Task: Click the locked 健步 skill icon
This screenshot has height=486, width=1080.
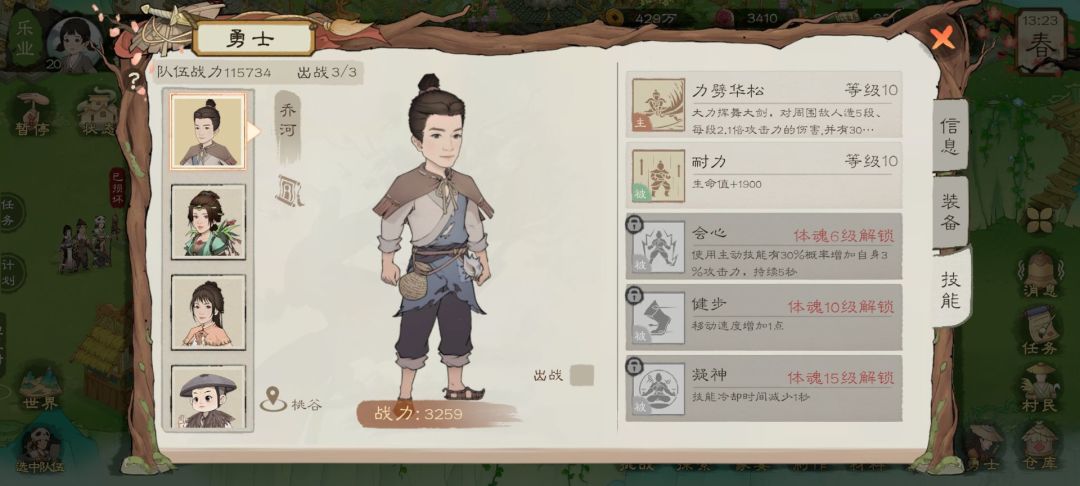Action: pos(658,318)
